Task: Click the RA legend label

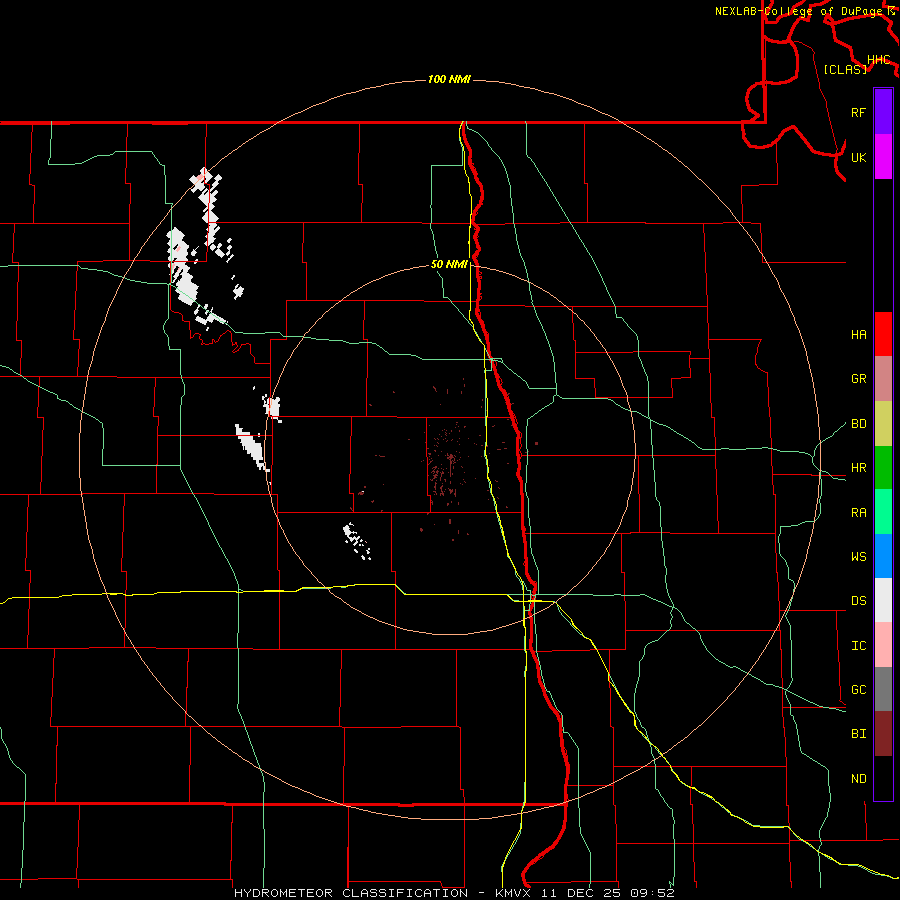Action: click(x=859, y=513)
